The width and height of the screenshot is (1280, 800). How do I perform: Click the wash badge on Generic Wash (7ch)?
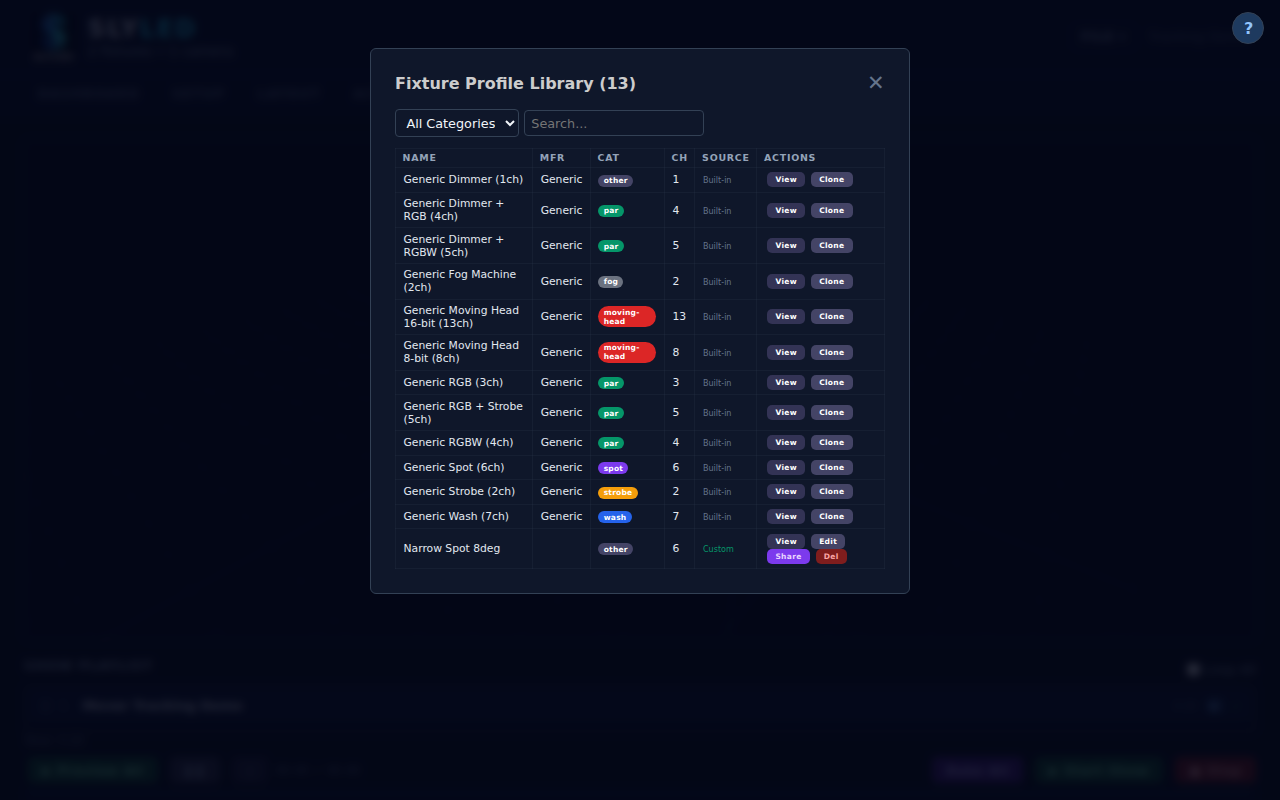coord(614,517)
